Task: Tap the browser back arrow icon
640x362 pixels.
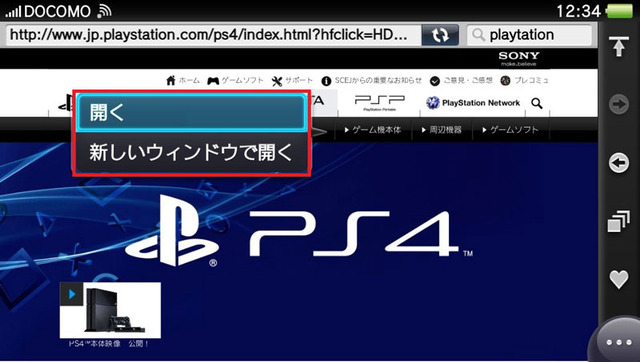Action: (619, 163)
